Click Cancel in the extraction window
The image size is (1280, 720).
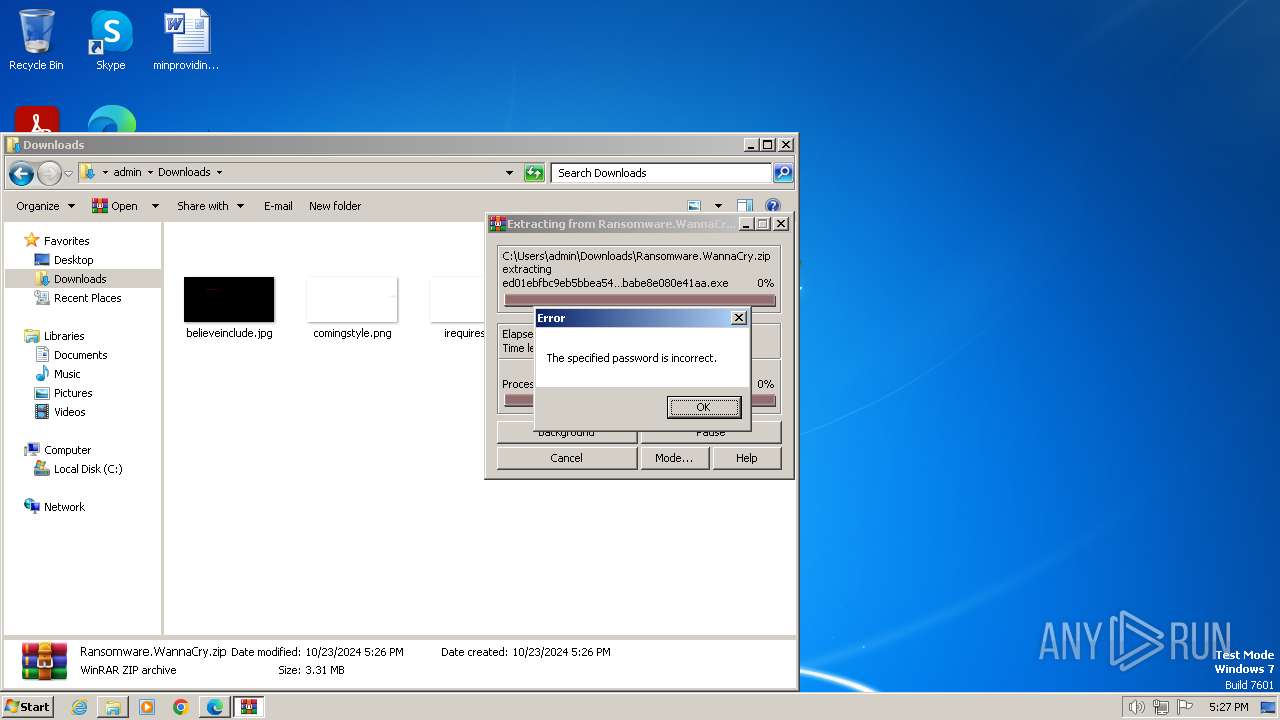click(566, 458)
